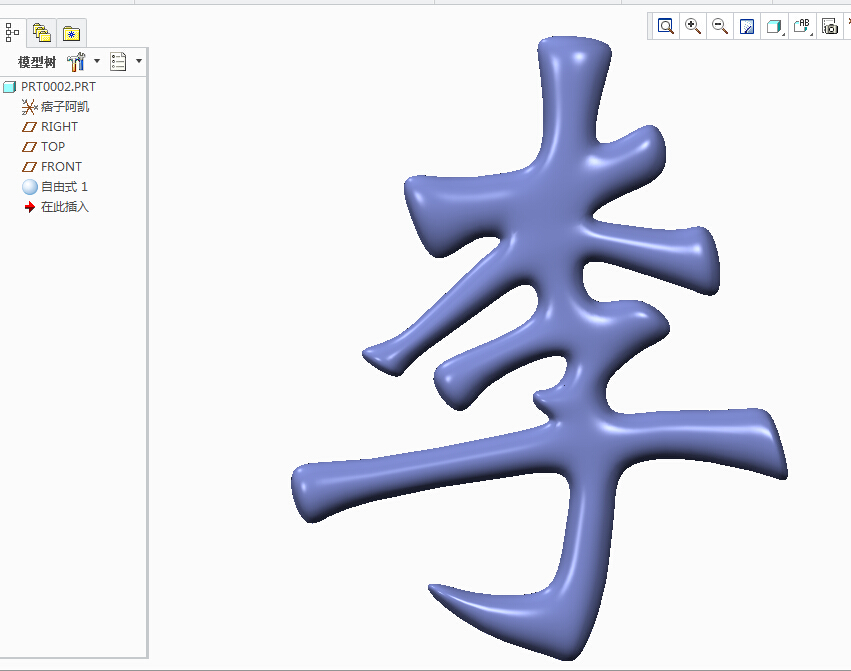The height and width of the screenshot is (671, 851).
Task: Expand the tree settings dropdown arrow
Action: 97,61
